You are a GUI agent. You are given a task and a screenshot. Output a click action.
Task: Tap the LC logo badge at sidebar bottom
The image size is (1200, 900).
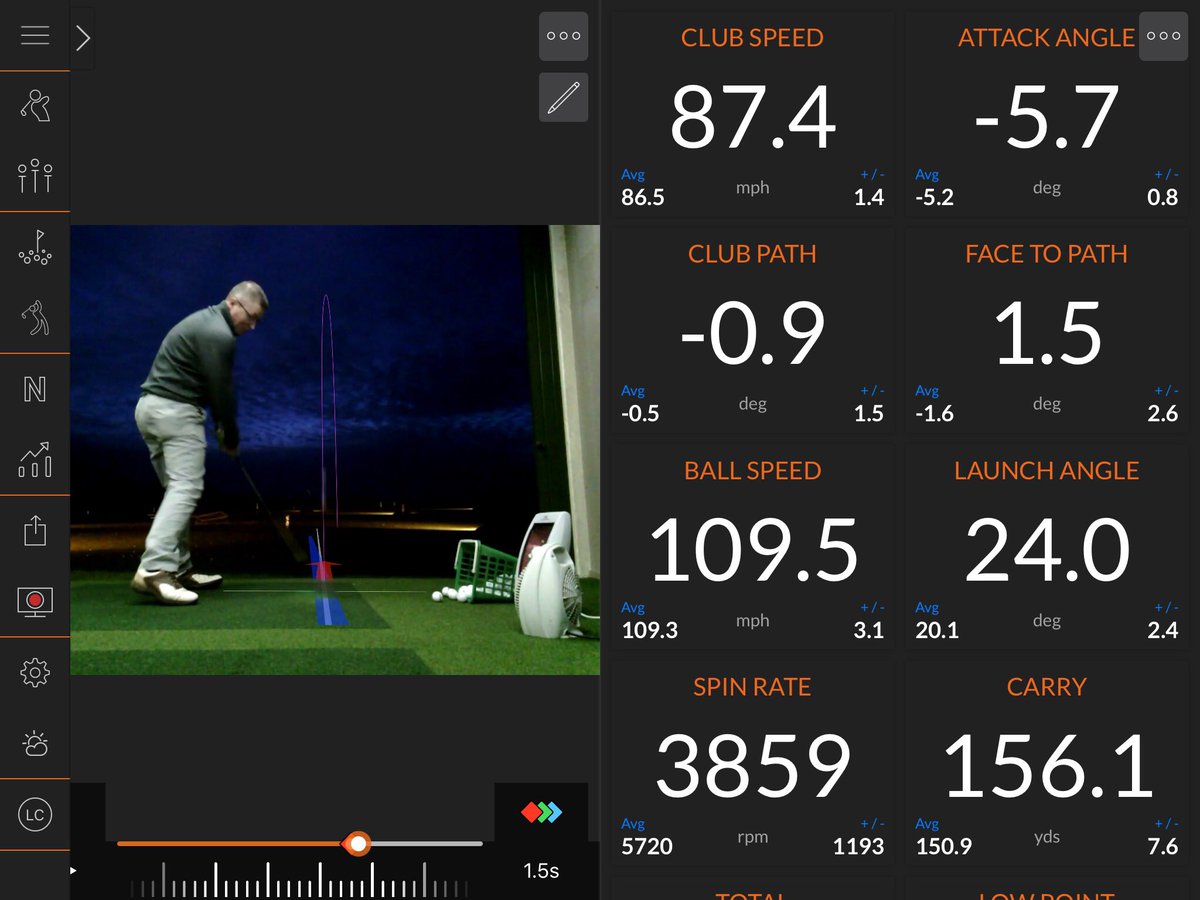coord(36,815)
